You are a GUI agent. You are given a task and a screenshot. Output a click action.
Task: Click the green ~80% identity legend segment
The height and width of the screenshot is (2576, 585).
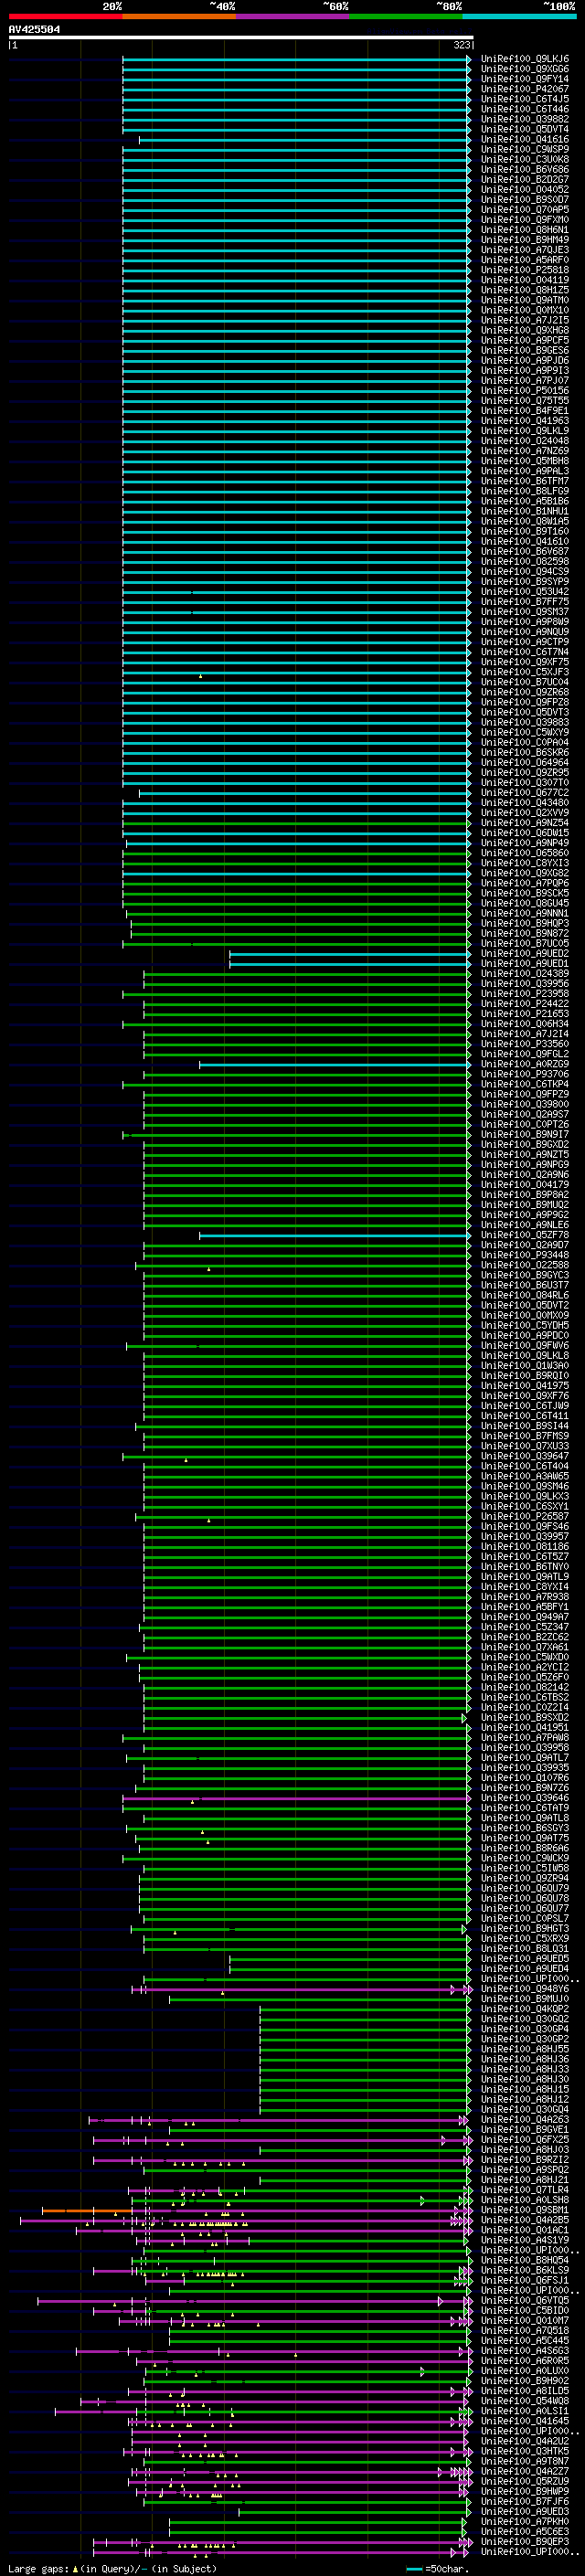(x=405, y=16)
